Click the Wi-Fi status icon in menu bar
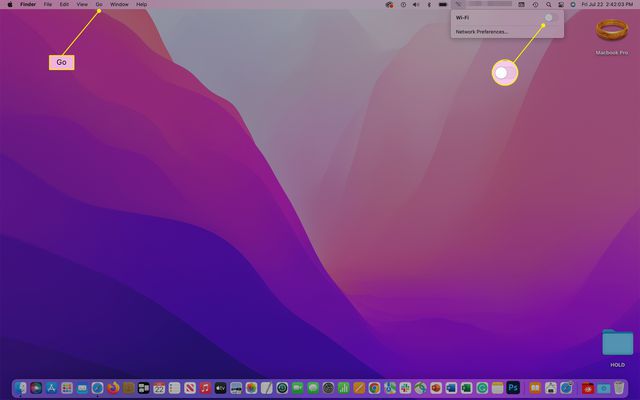Screen dimensions: 640x400 click(x=458, y=5)
